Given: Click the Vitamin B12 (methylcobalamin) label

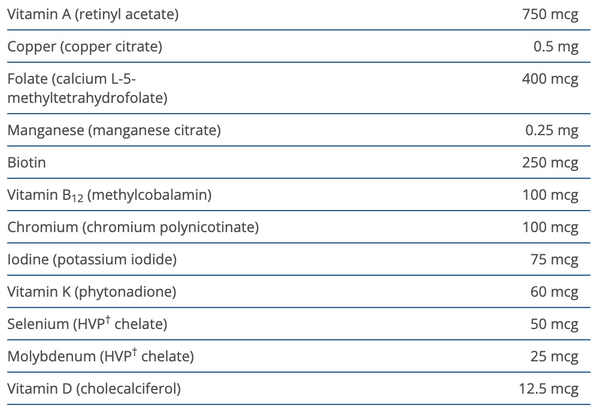Looking at the screenshot, I should (x=108, y=194).
